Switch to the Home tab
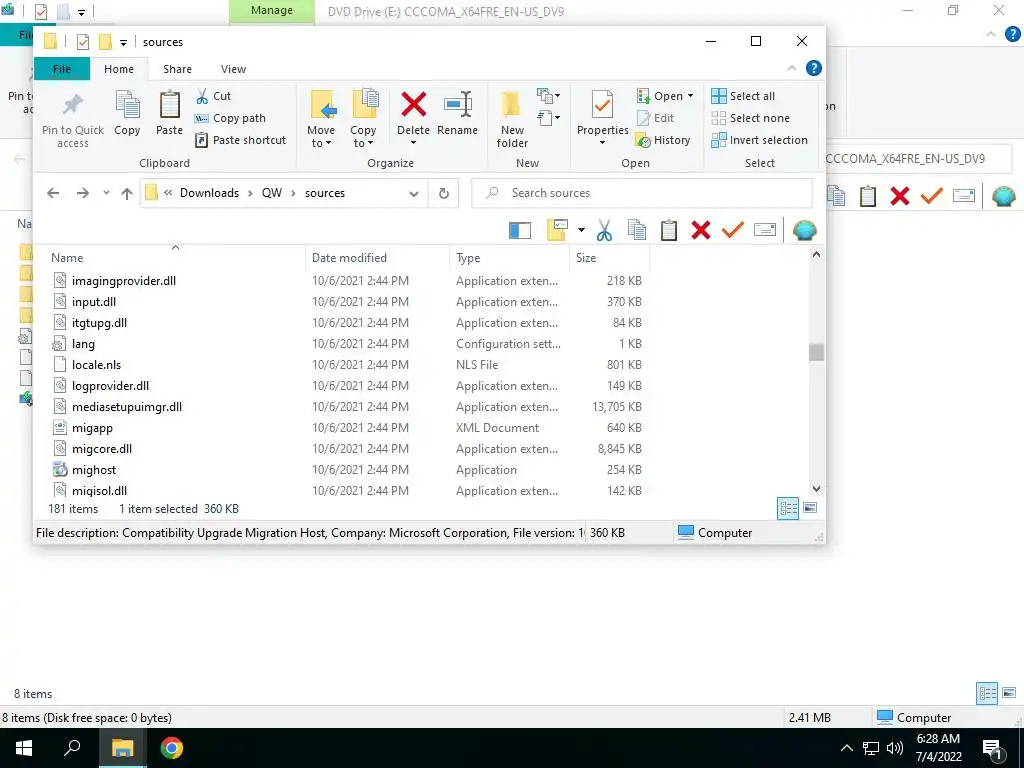The height and width of the screenshot is (768, 1024). click(119, 69)
